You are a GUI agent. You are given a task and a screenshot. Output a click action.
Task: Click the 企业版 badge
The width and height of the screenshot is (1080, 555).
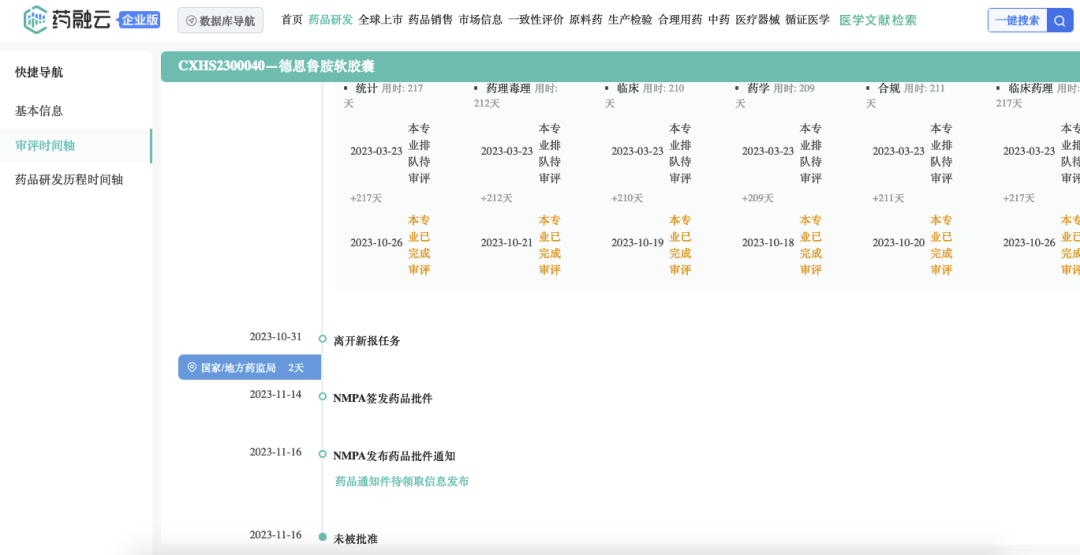point(139,20)
